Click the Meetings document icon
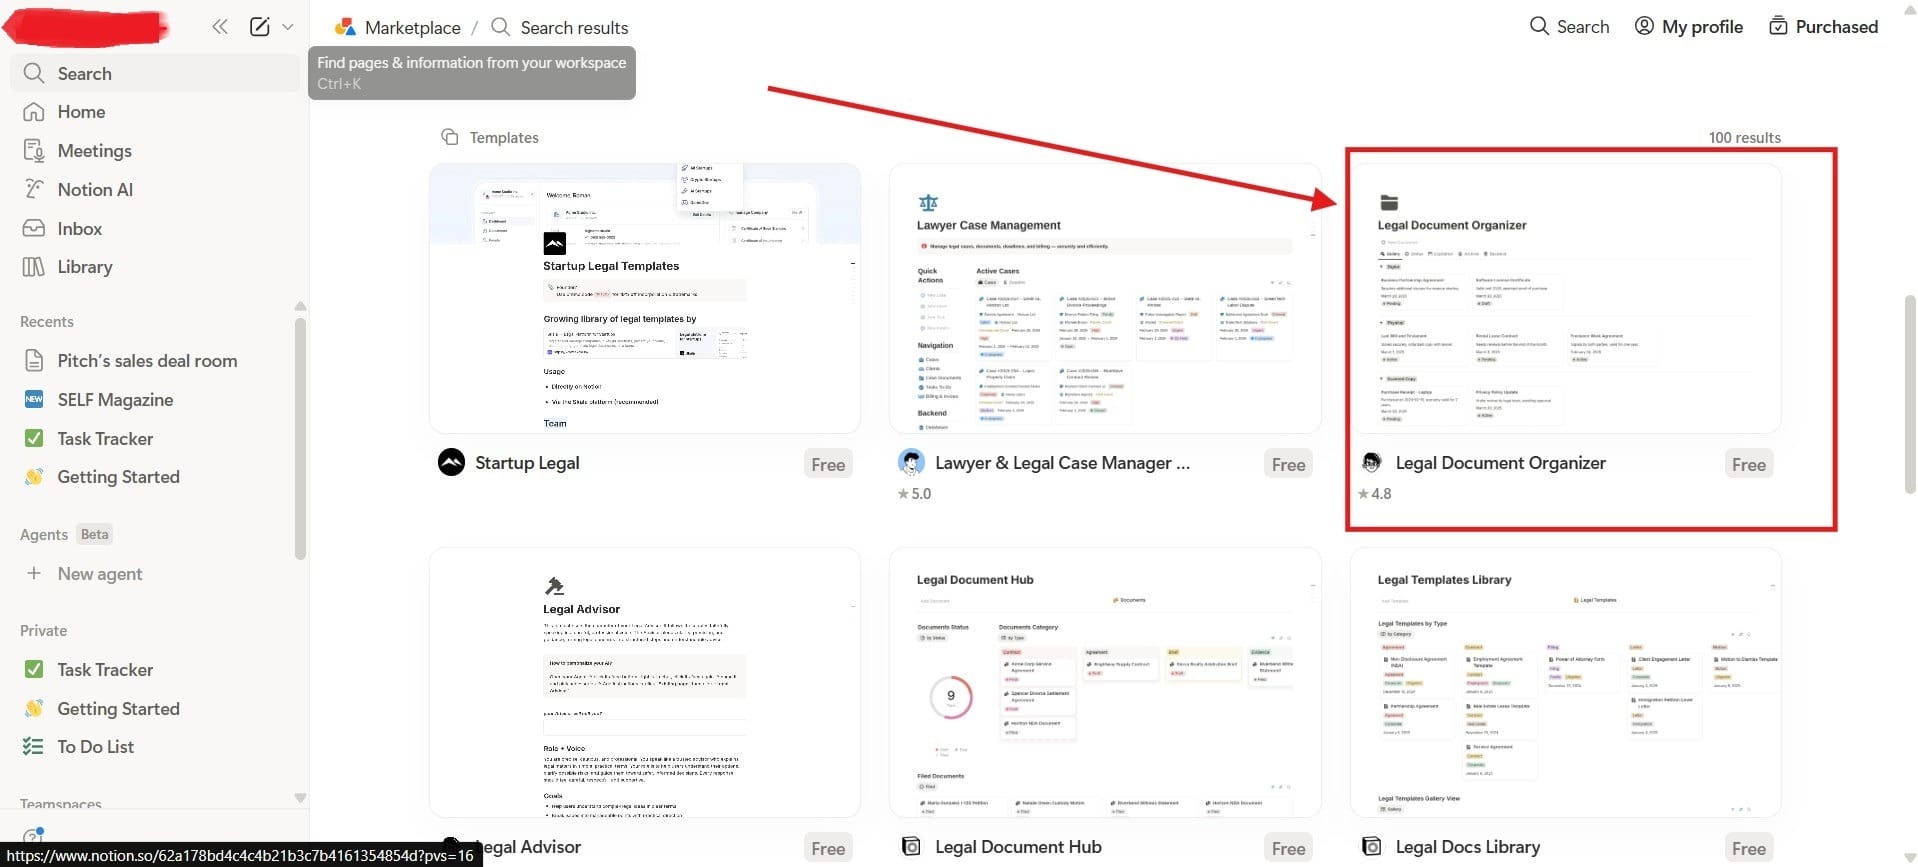 34,151
